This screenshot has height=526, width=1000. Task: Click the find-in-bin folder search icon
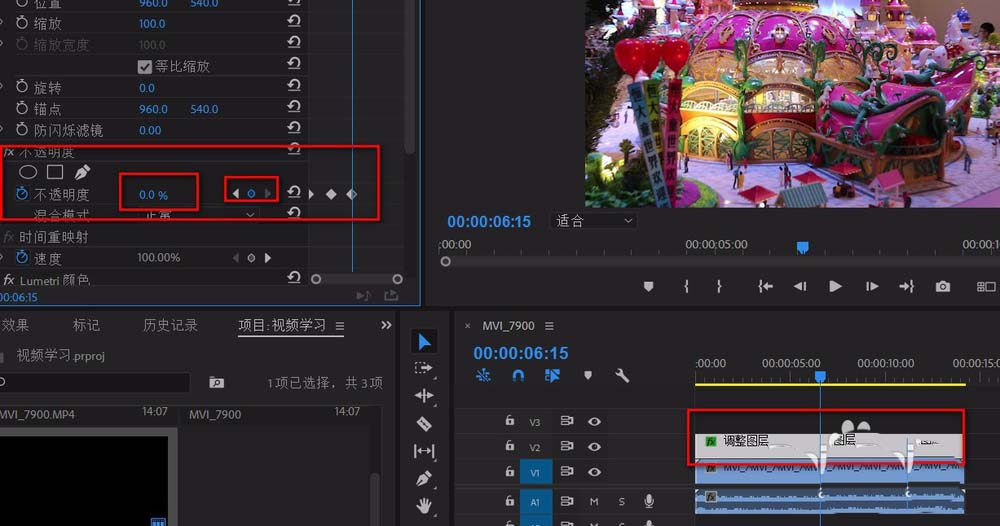216,383
